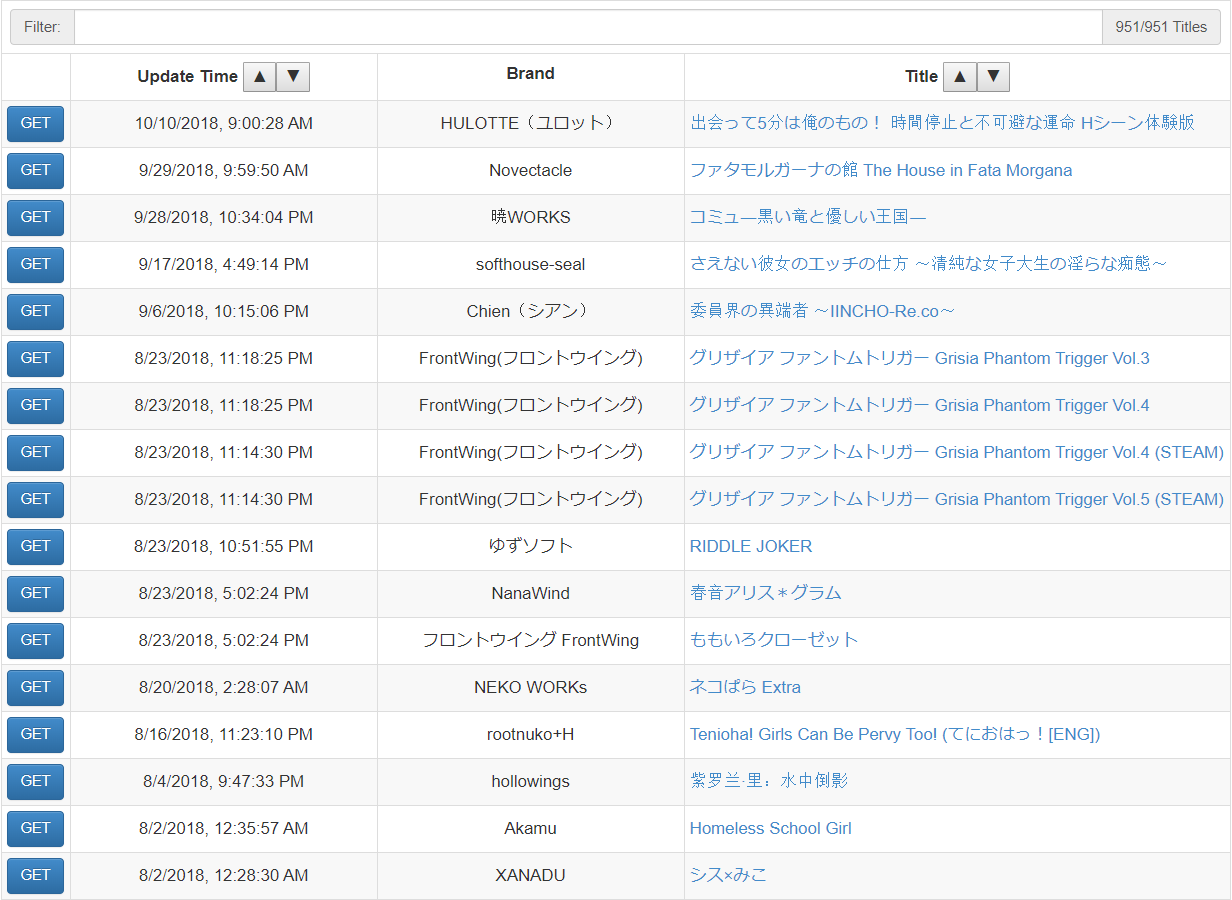Click GET for Grisia Vol.4 (STEAM) row
1232x900 pixels.
tap(35, 453)
